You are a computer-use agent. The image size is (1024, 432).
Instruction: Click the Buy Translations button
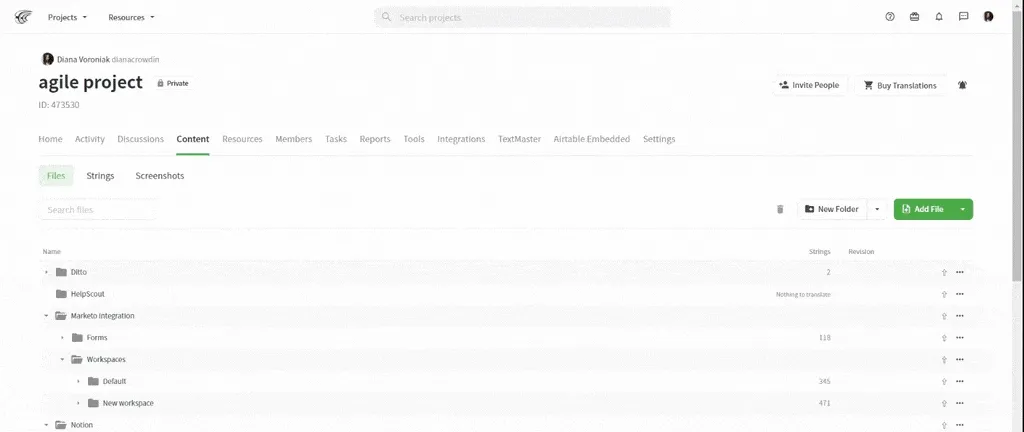click(900, 85)
